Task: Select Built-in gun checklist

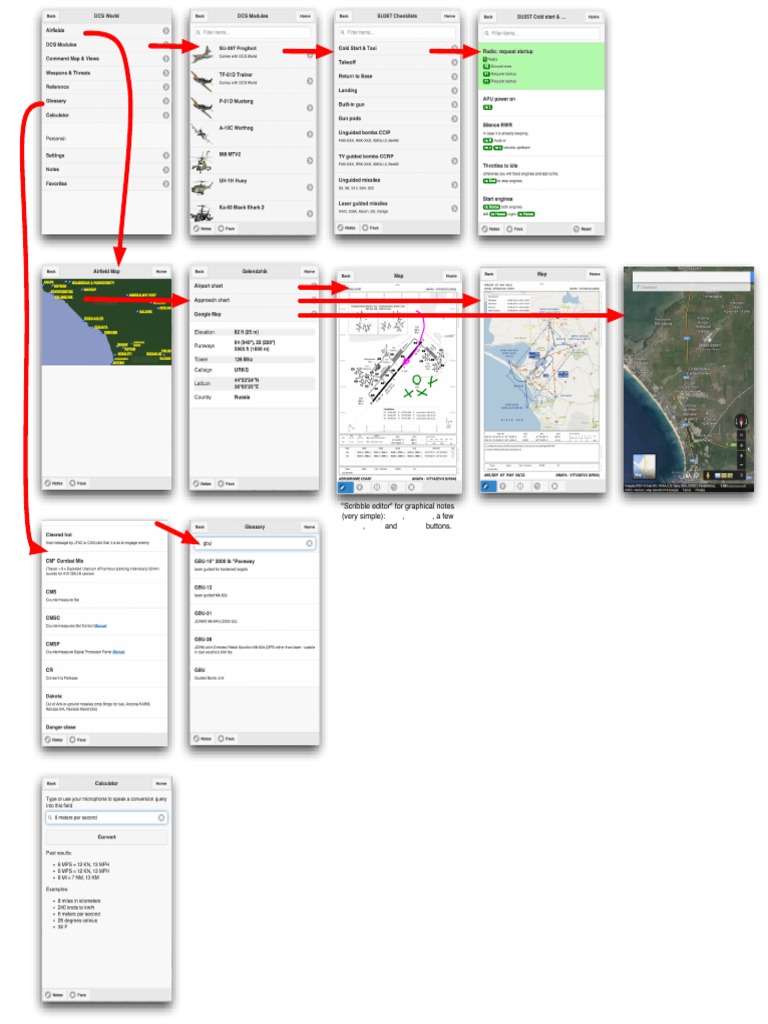Action: (396, 104)
